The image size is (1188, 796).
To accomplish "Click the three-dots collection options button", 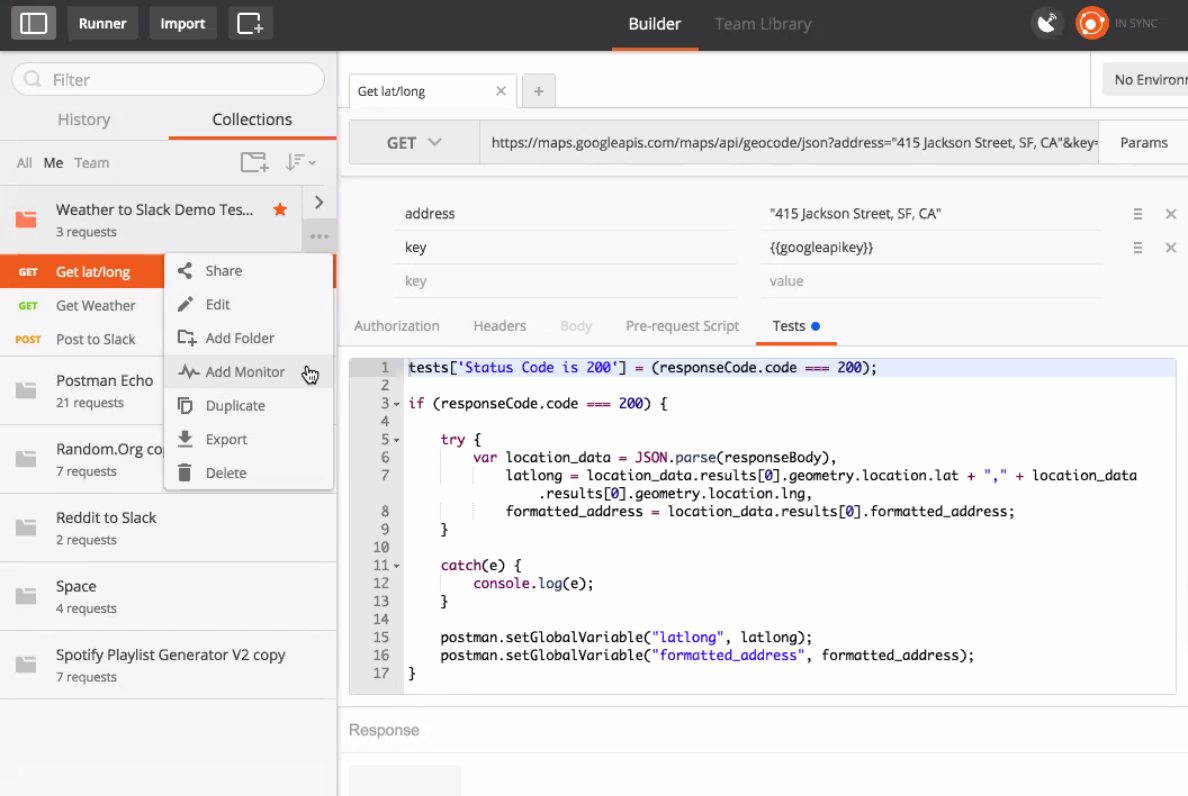I will [319, 236].
